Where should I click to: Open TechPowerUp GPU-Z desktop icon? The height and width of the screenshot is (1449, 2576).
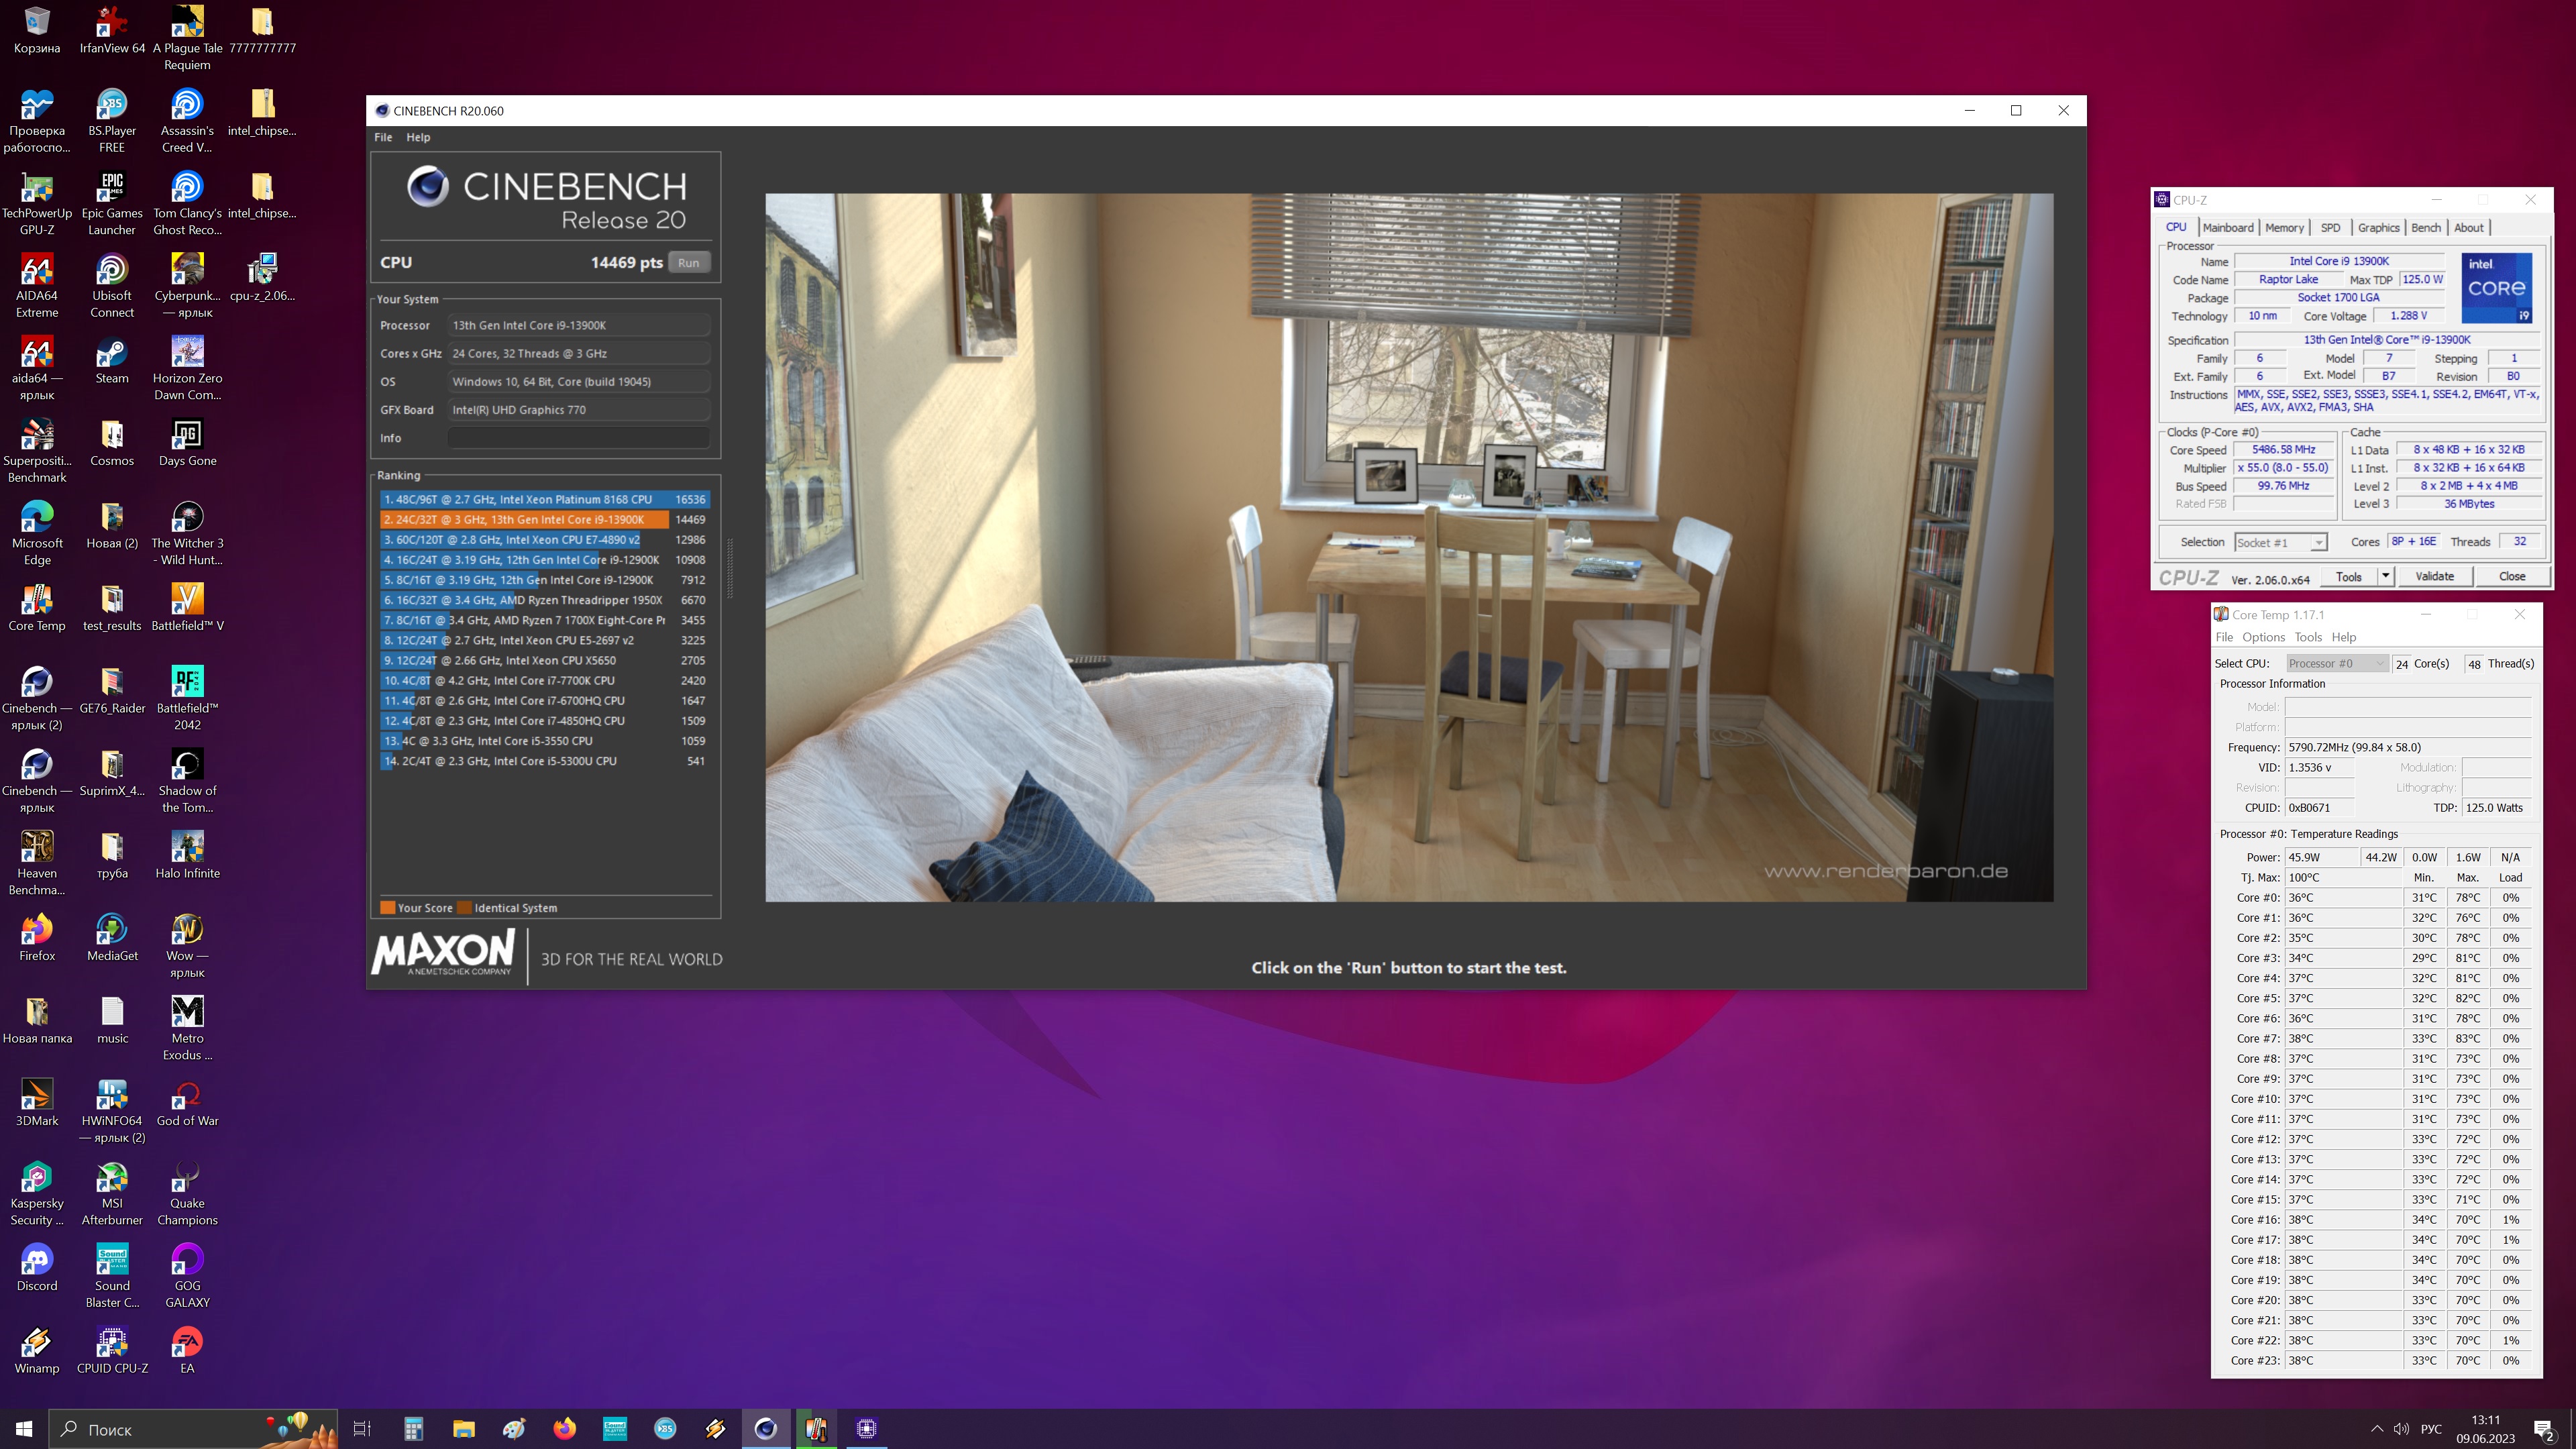(x=37, y=189)
